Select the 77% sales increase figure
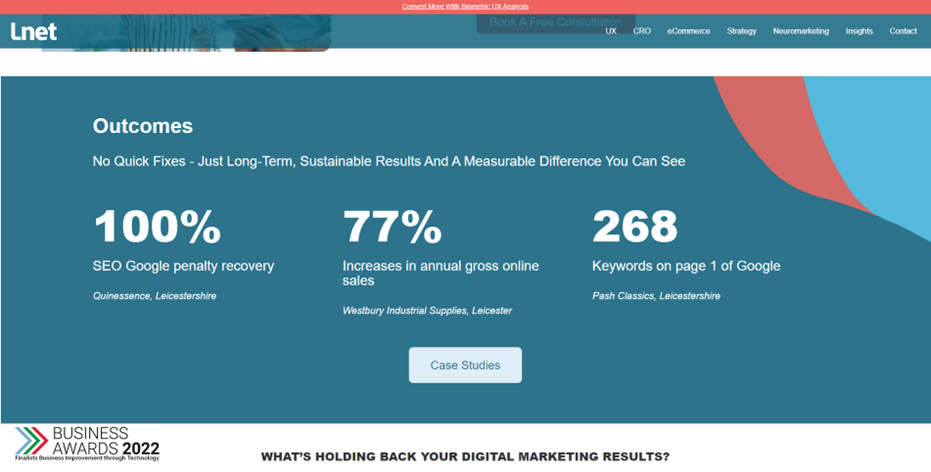The image size is (931, 472). (392, 226)
